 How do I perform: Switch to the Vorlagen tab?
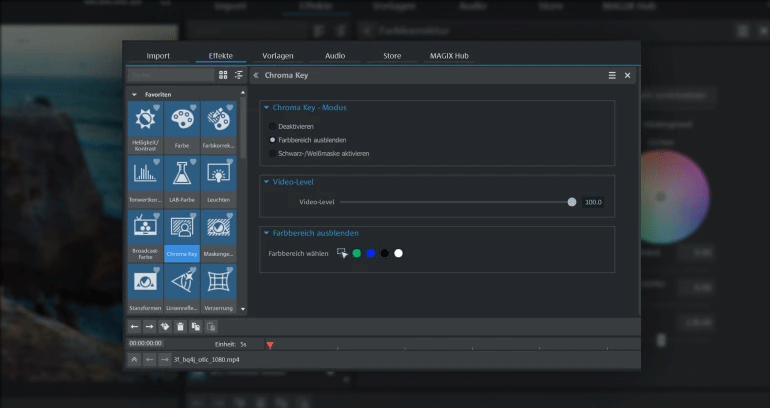pyautogui.click(x=277, y=56)
